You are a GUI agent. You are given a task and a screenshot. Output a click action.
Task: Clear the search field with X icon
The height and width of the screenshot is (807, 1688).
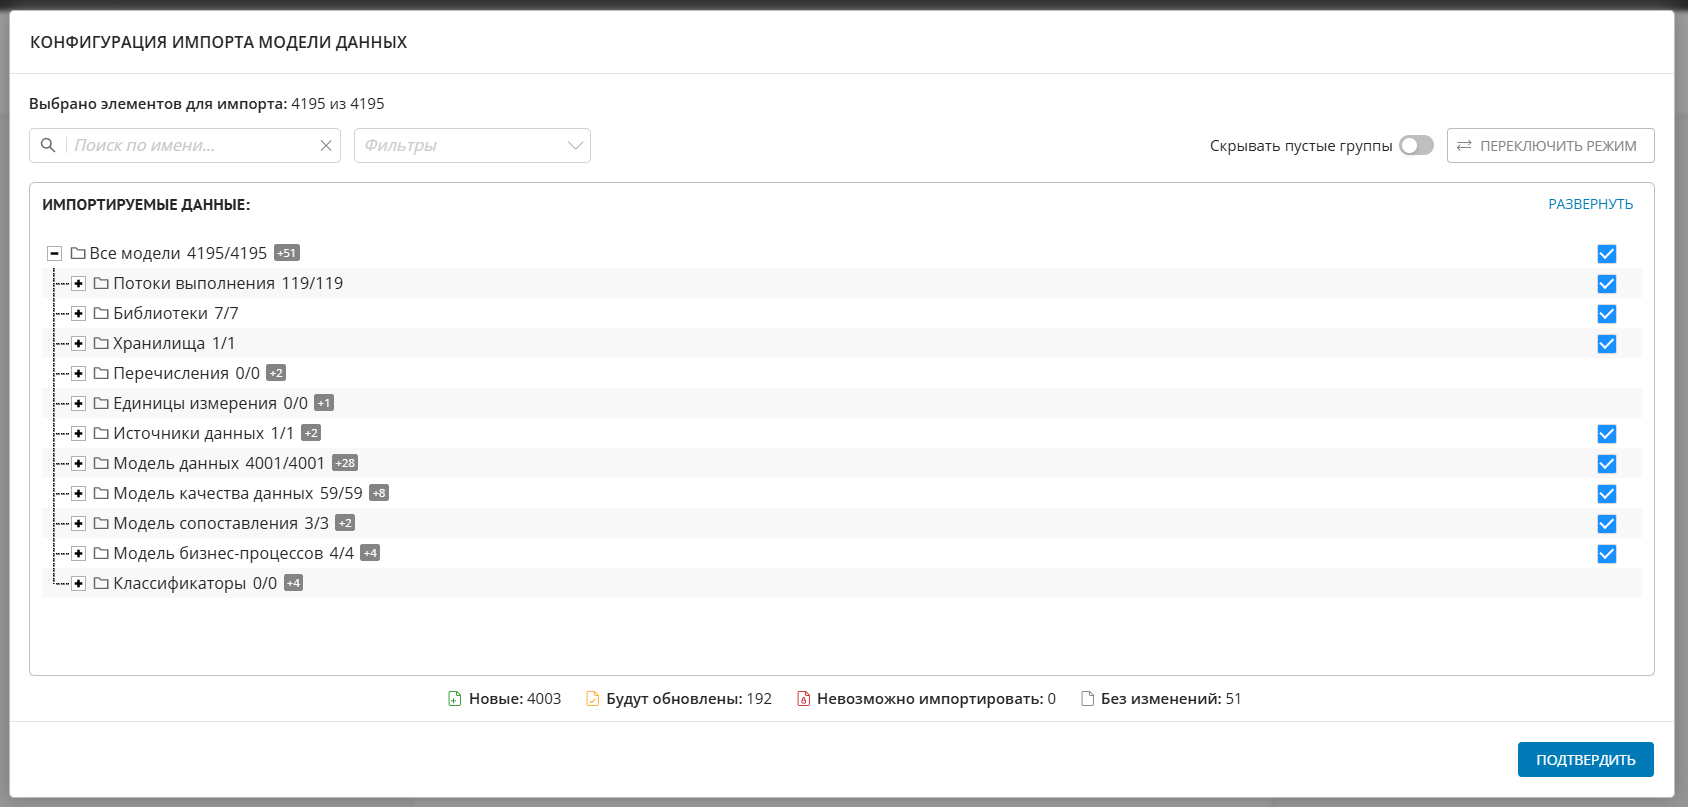click(326, 145)
